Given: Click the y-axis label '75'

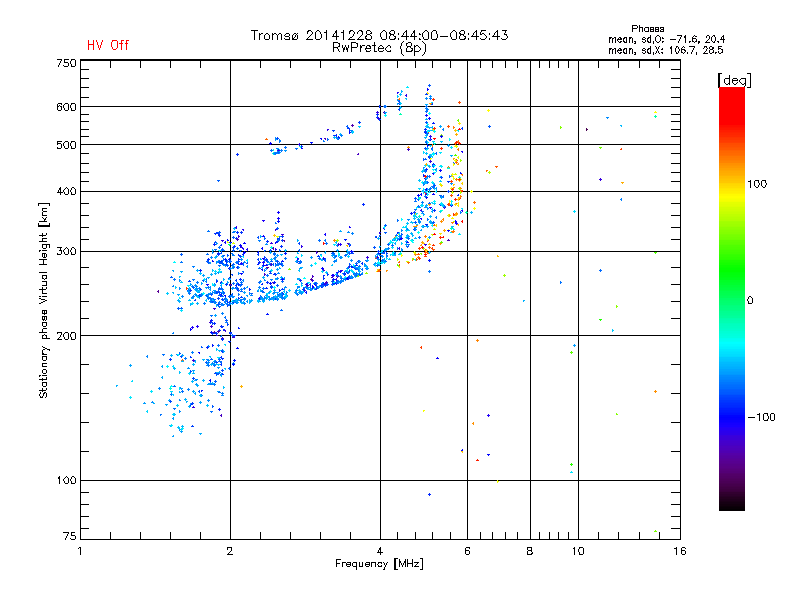Looking at the screenshot, I should [x=70, y=536].
